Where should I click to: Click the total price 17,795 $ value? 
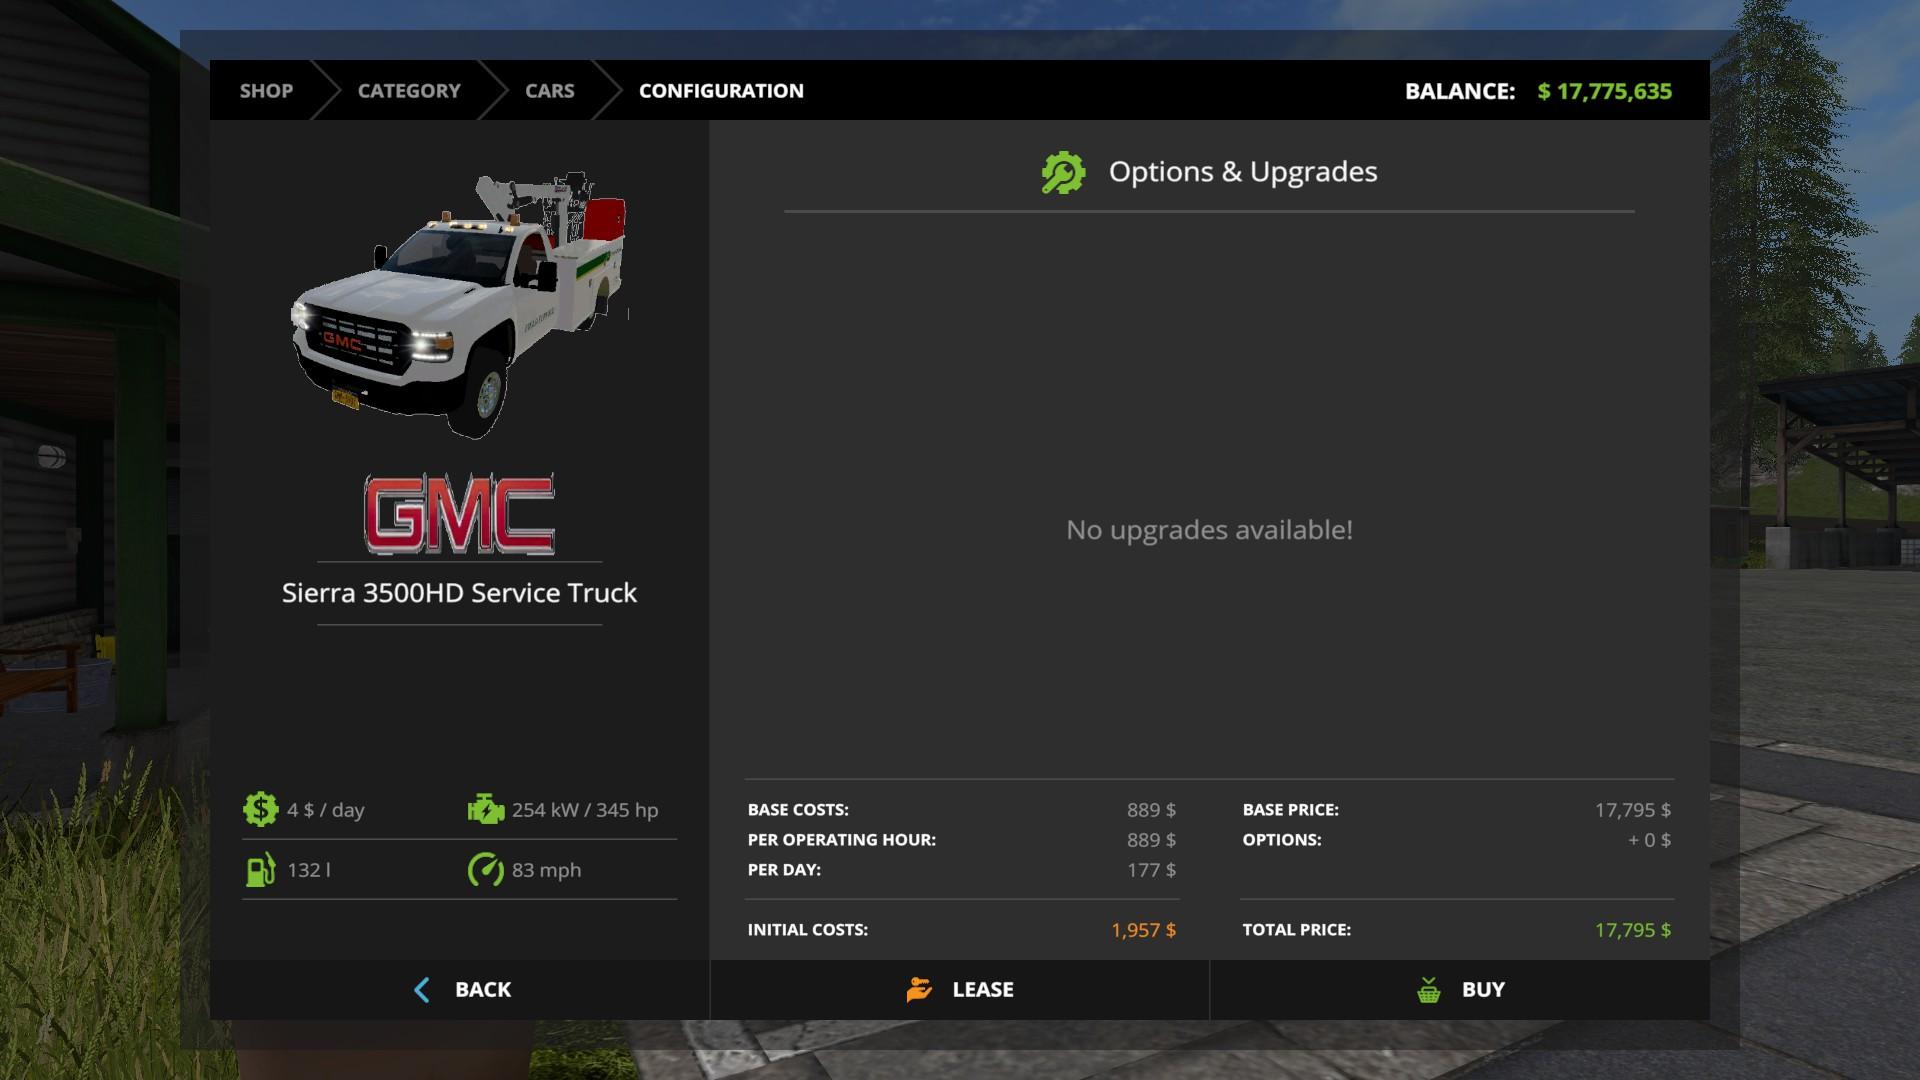(1632, 930)
